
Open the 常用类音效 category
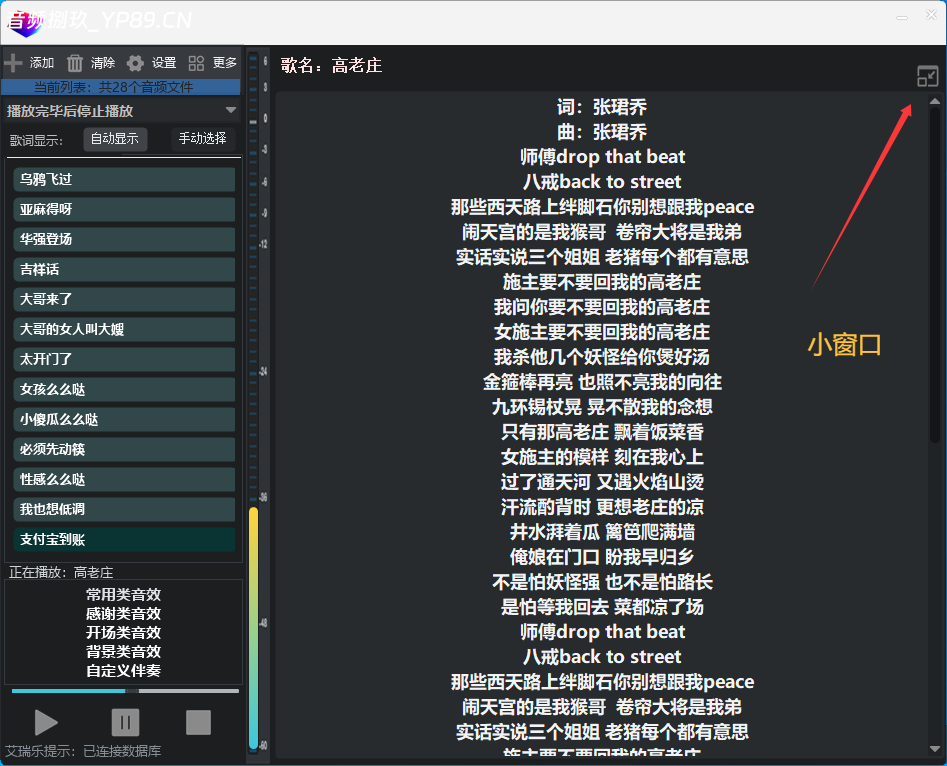pos(123,595)
